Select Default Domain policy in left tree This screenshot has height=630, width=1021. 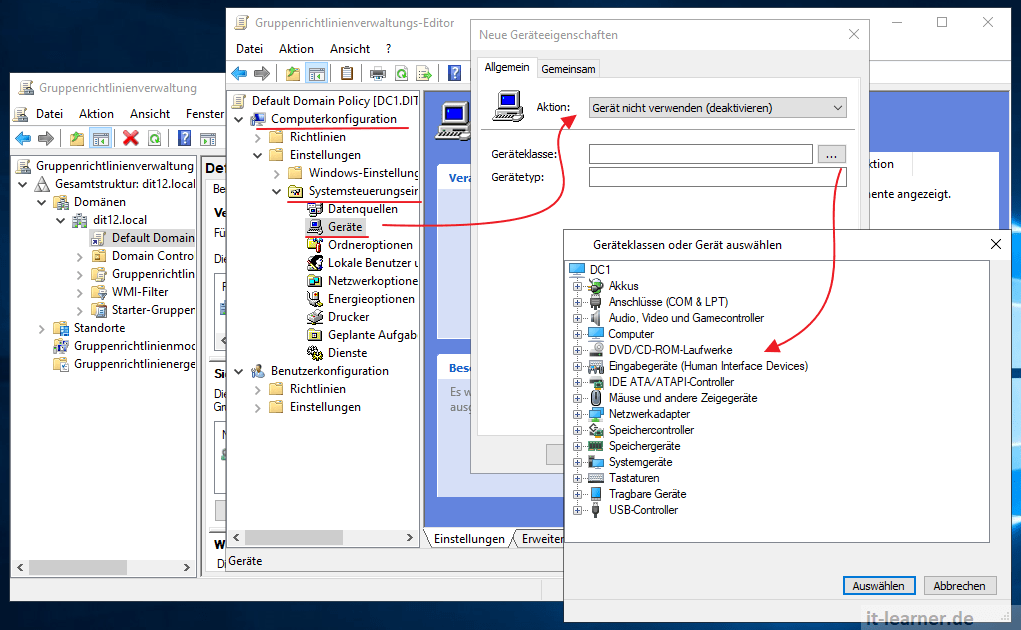[153, 238]
